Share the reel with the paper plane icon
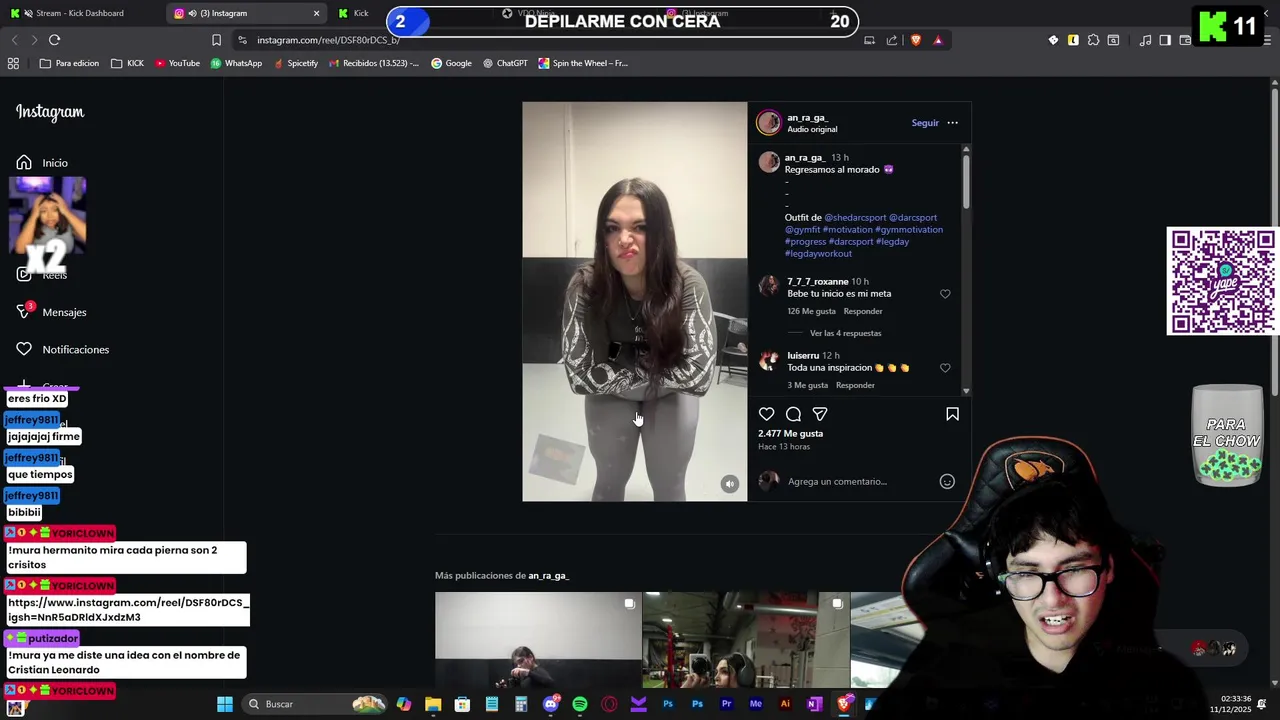Screen dimensions: 1280x720 coord(820,414)
